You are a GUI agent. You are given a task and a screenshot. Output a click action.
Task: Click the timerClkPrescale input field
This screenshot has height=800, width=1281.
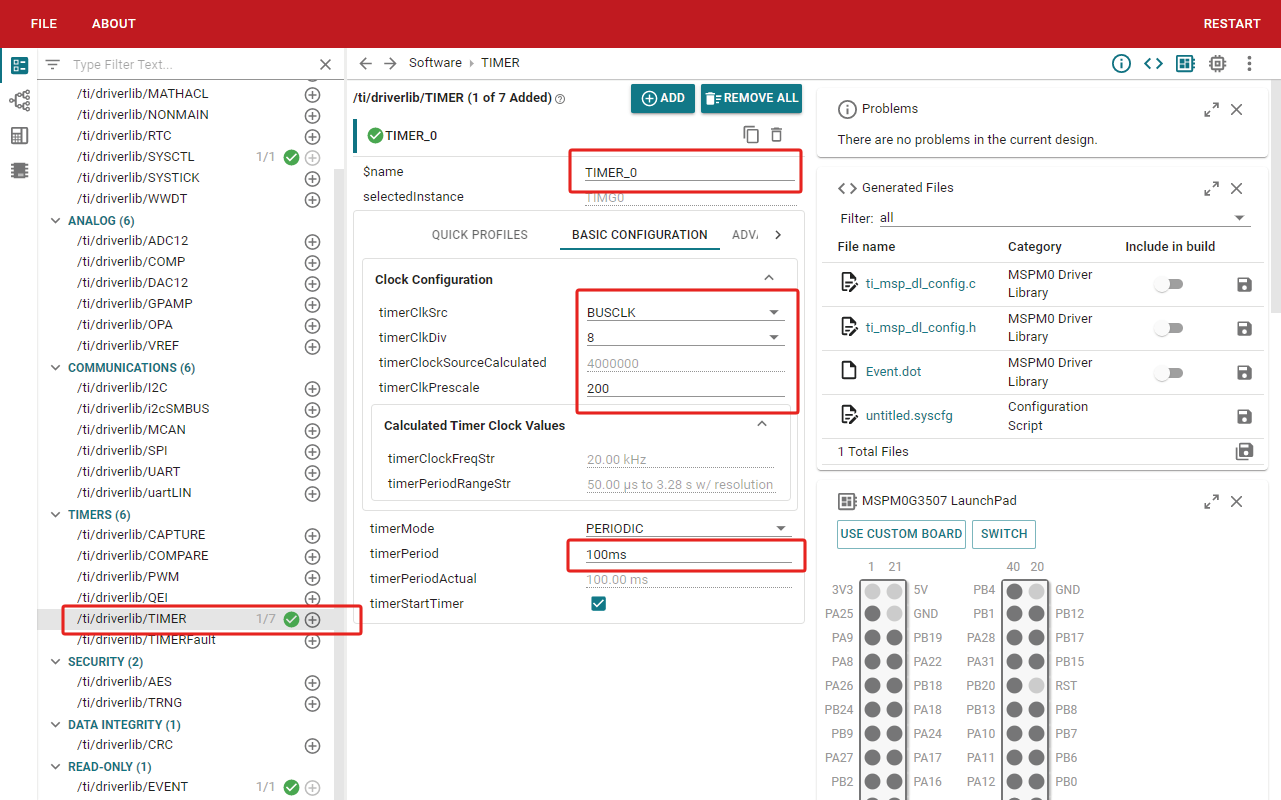tap(685, 389)
